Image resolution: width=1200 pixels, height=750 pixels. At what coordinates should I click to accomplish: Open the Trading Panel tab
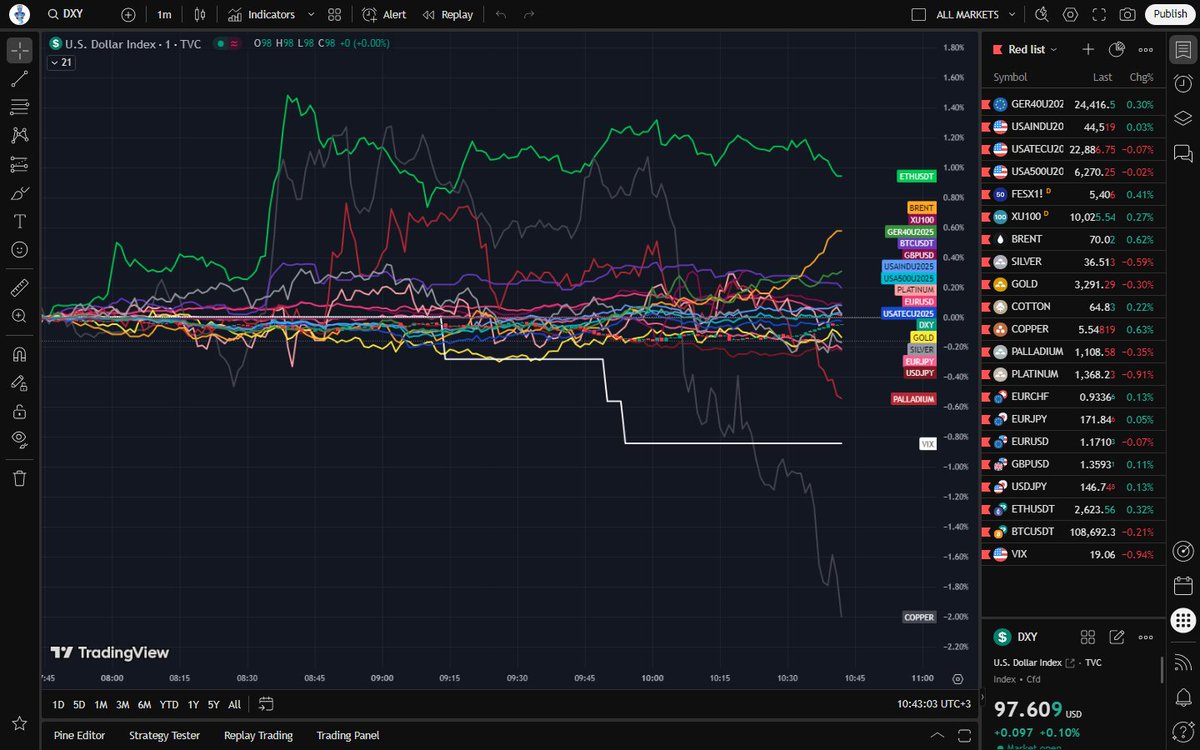[348, 735]
